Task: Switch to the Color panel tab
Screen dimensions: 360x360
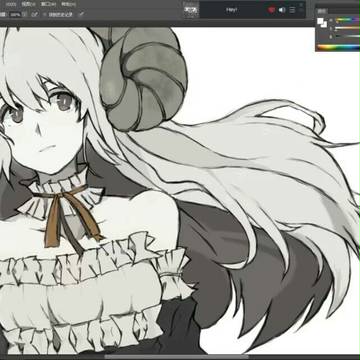Action: pos(321,11)
